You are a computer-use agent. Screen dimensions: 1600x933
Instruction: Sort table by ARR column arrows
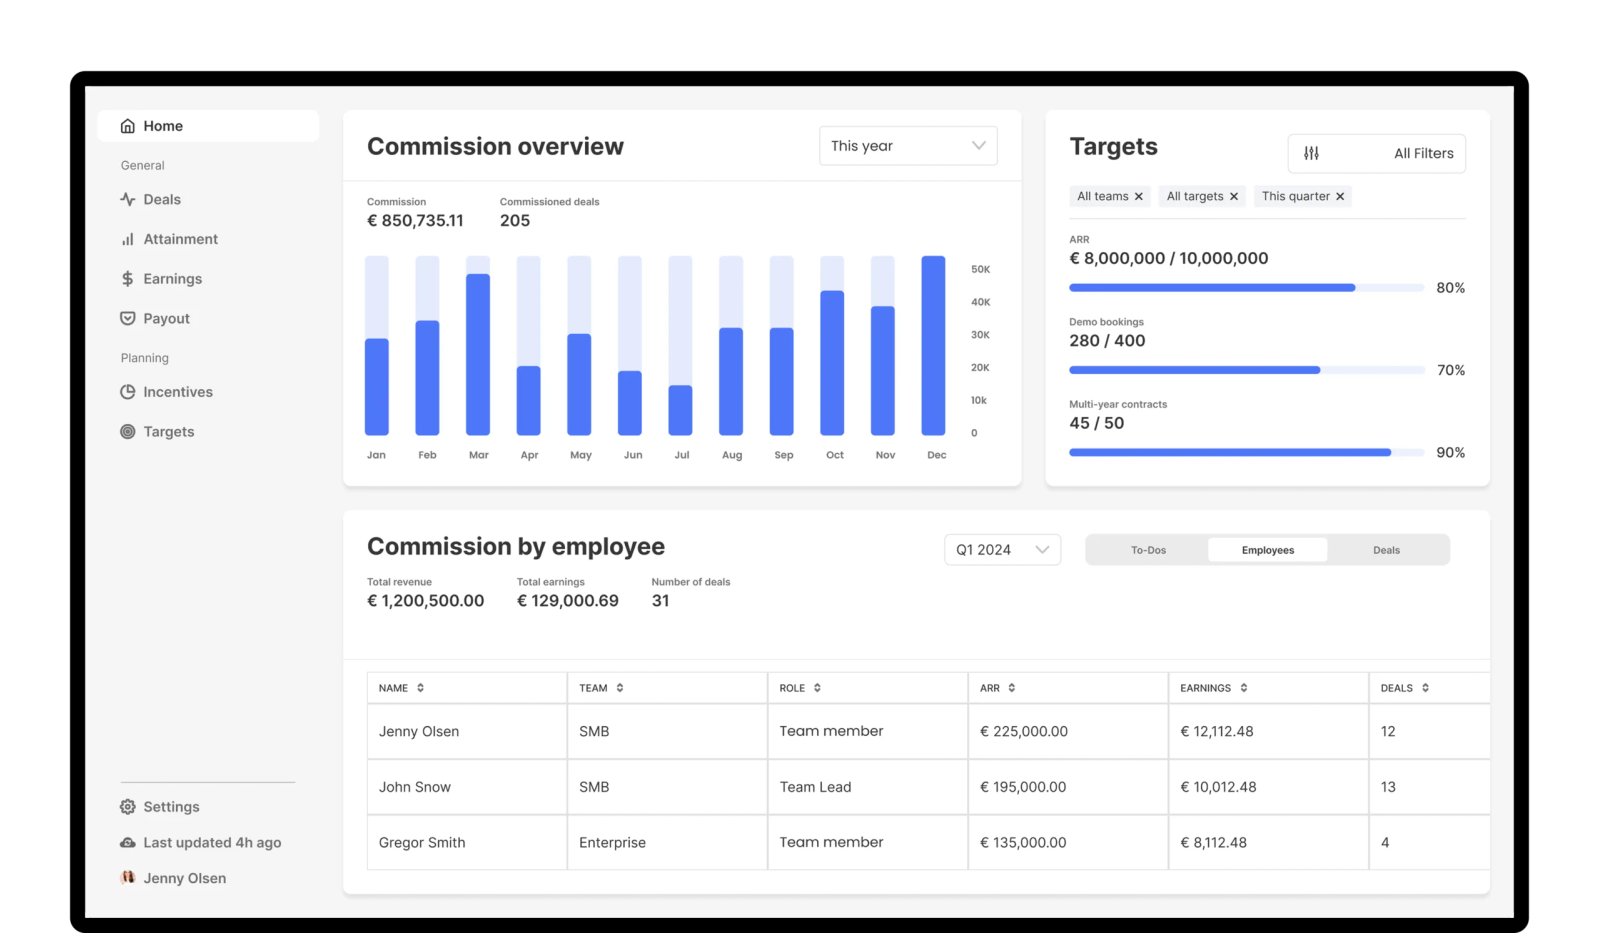pos(1012,688)
